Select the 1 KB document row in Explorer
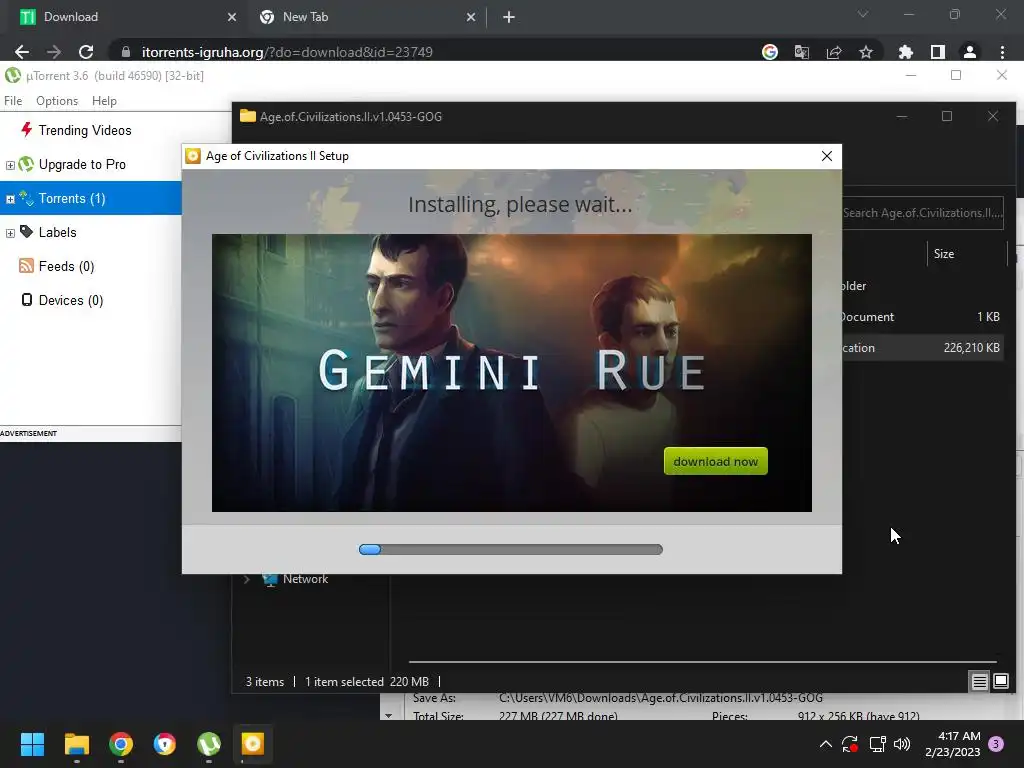The width and height of the screenshot is (1024, 768). [x=921, y=317]
